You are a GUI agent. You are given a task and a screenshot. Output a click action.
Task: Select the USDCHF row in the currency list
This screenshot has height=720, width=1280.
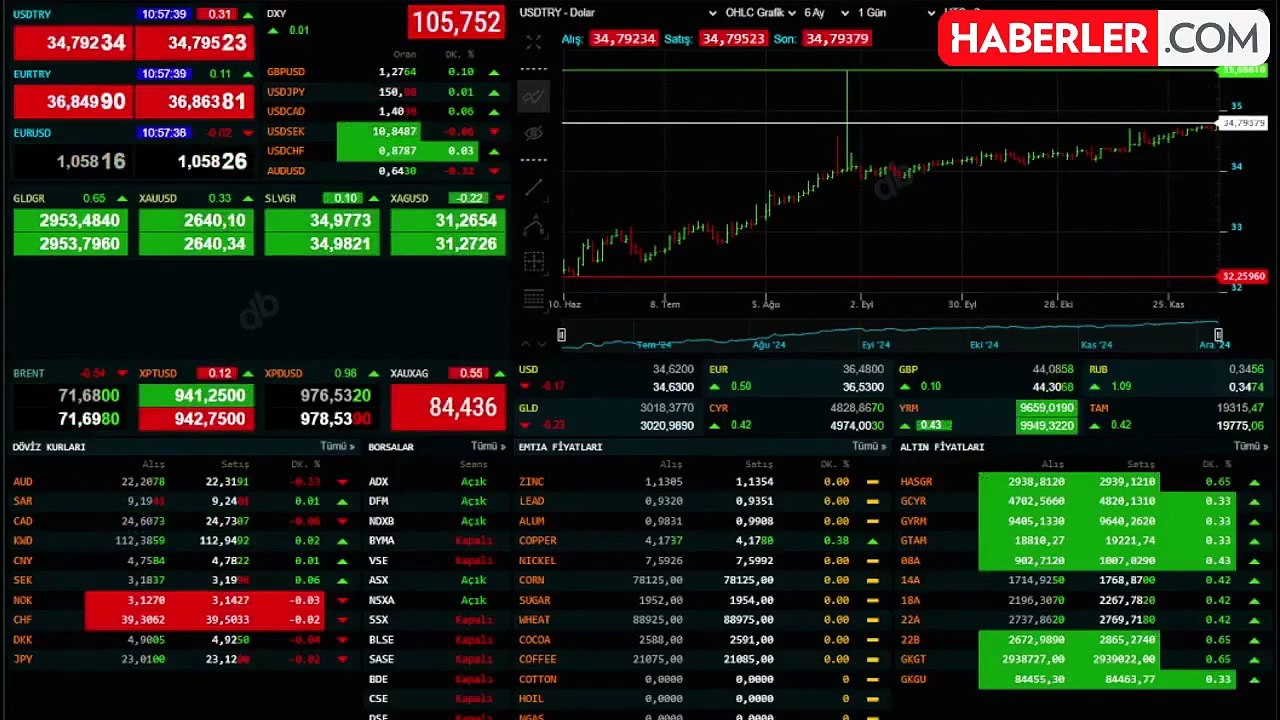[385, 151]
